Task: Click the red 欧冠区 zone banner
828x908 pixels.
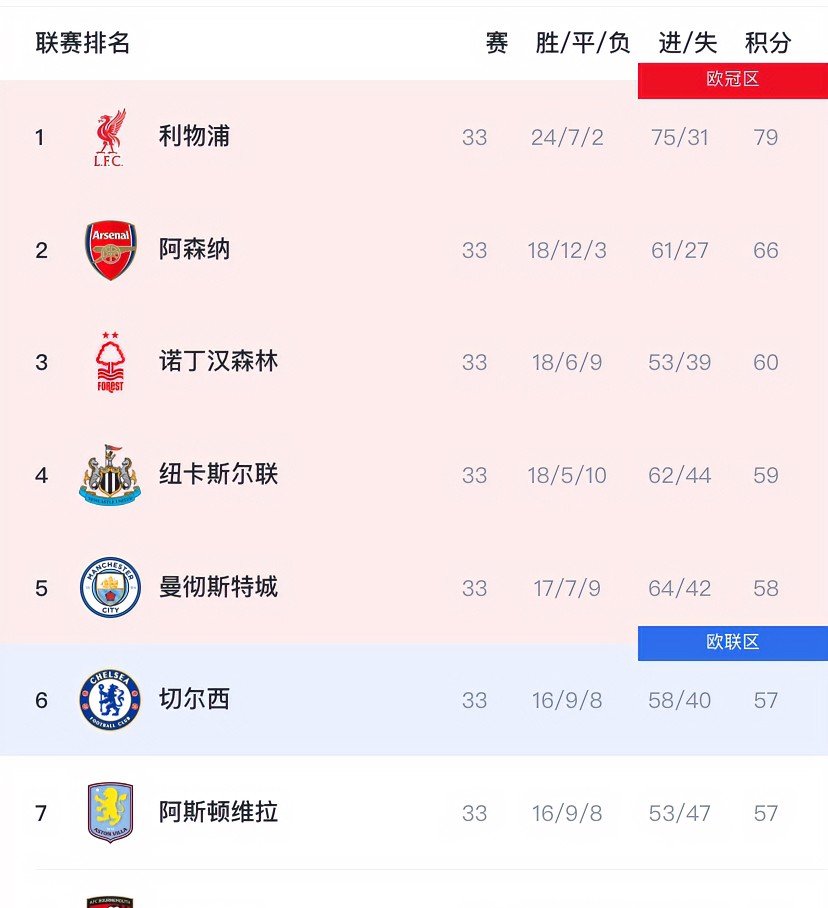Action: point(733,80)
